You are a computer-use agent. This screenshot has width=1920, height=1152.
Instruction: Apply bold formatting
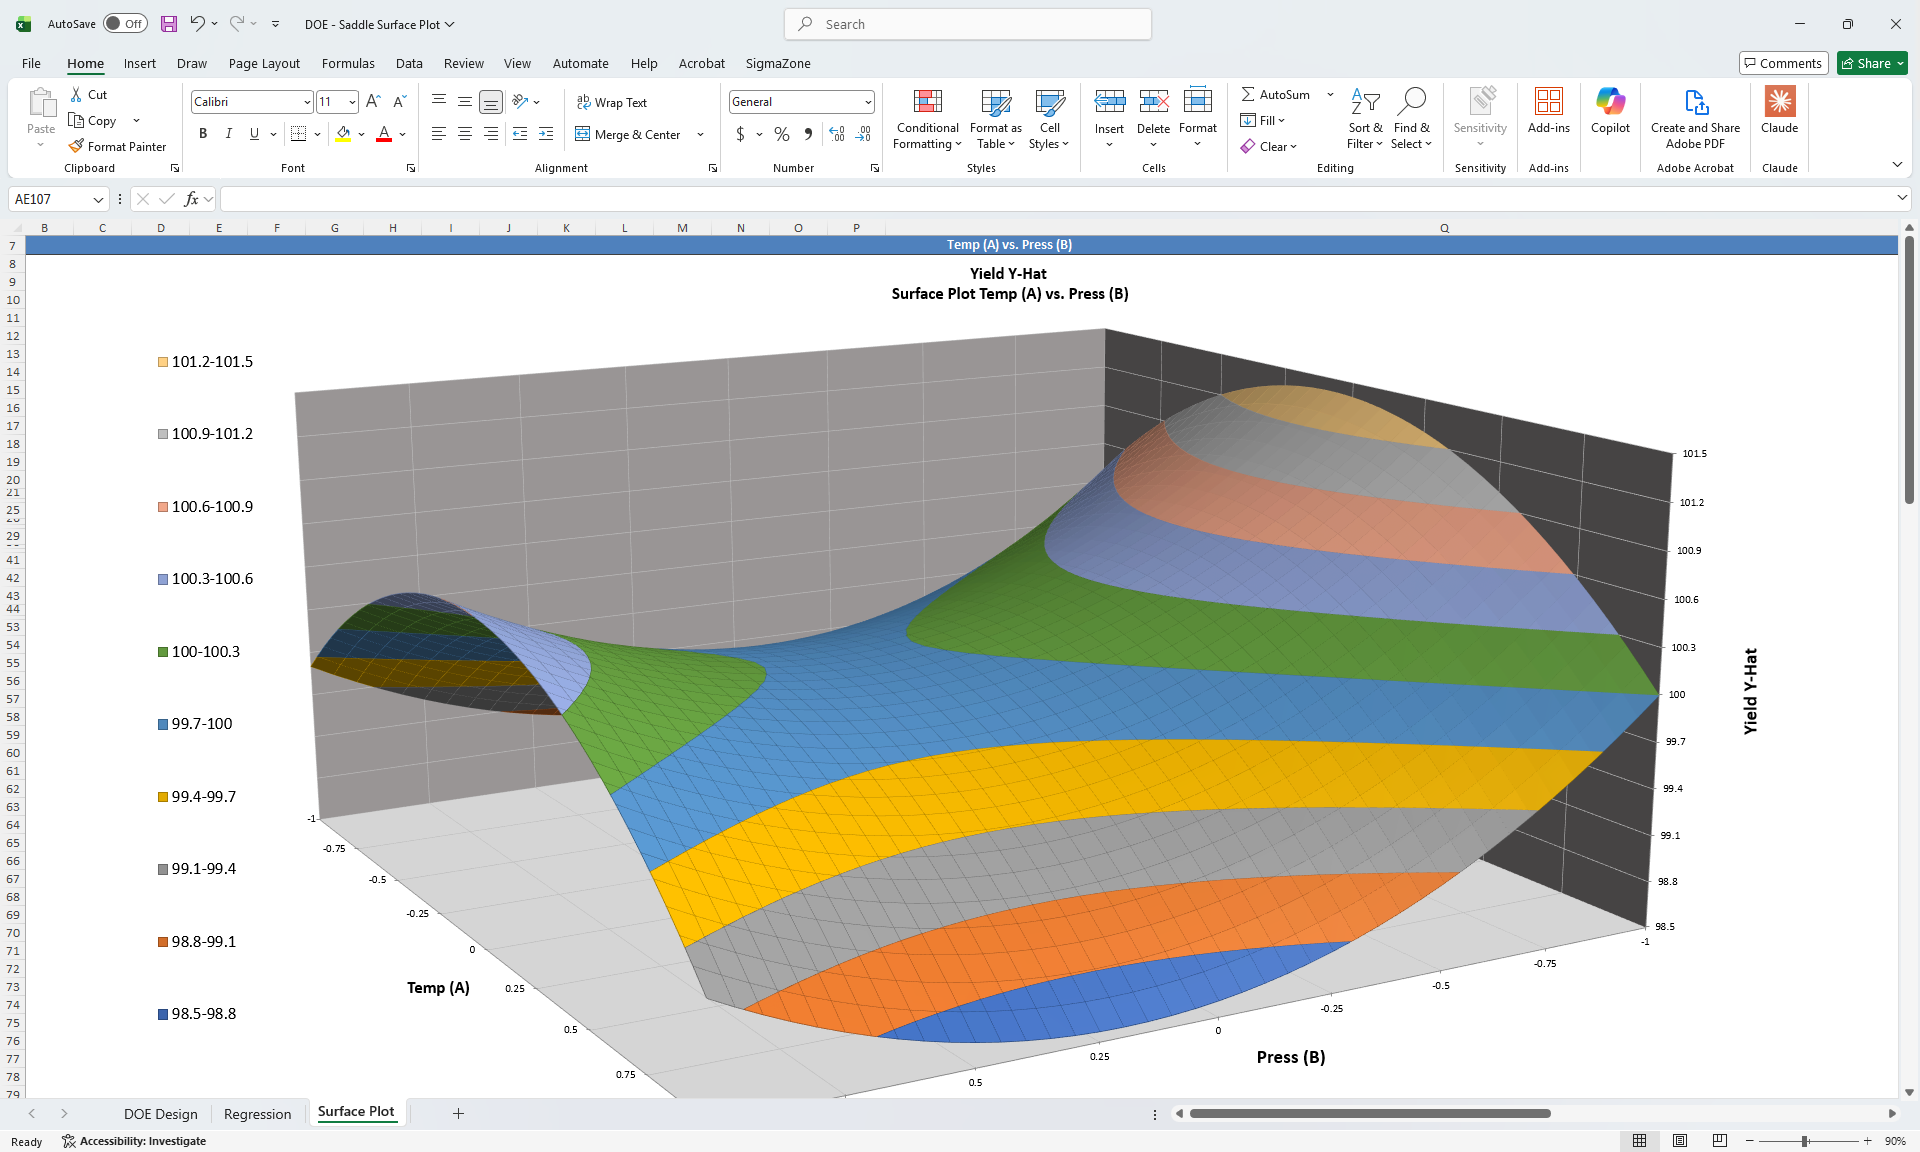click(x=202, y=133)
